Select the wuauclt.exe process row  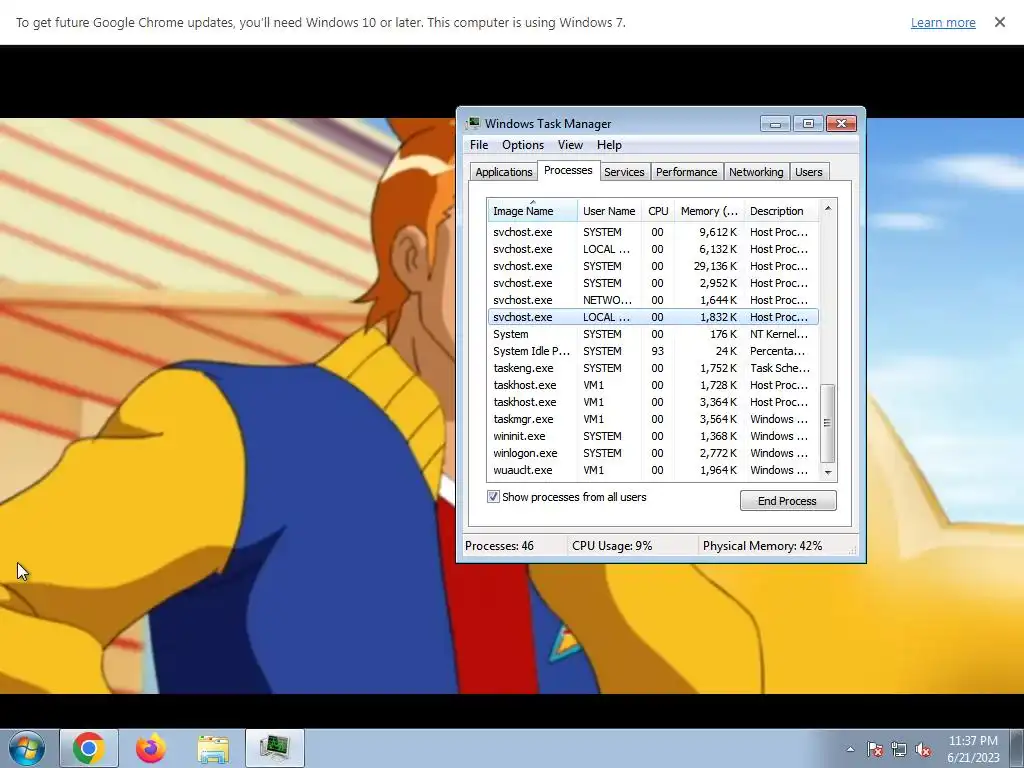(653, 470)
